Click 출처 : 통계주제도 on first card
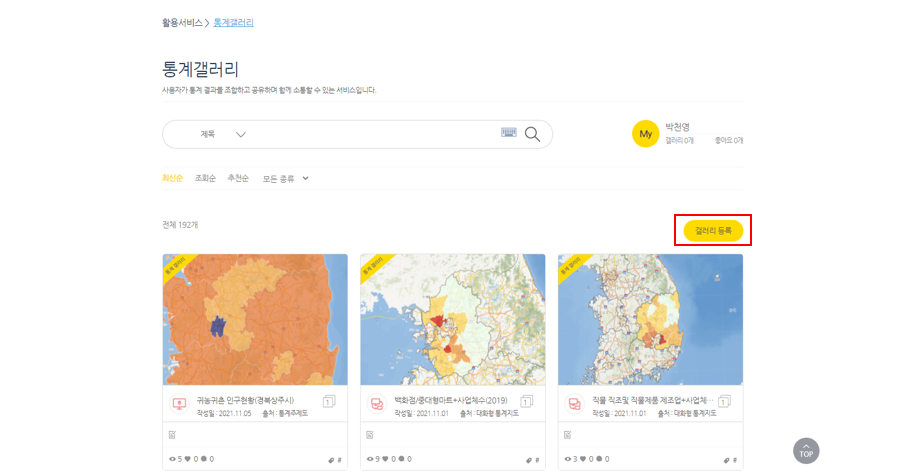Screen dimensions: 907x476 pyautogui.click(x=285, y=414)
